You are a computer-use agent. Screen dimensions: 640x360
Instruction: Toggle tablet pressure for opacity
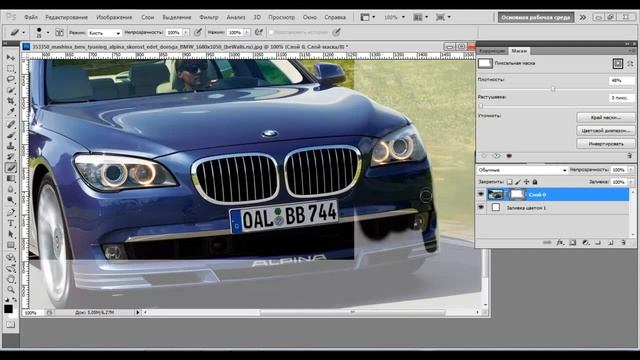(198, 32)
